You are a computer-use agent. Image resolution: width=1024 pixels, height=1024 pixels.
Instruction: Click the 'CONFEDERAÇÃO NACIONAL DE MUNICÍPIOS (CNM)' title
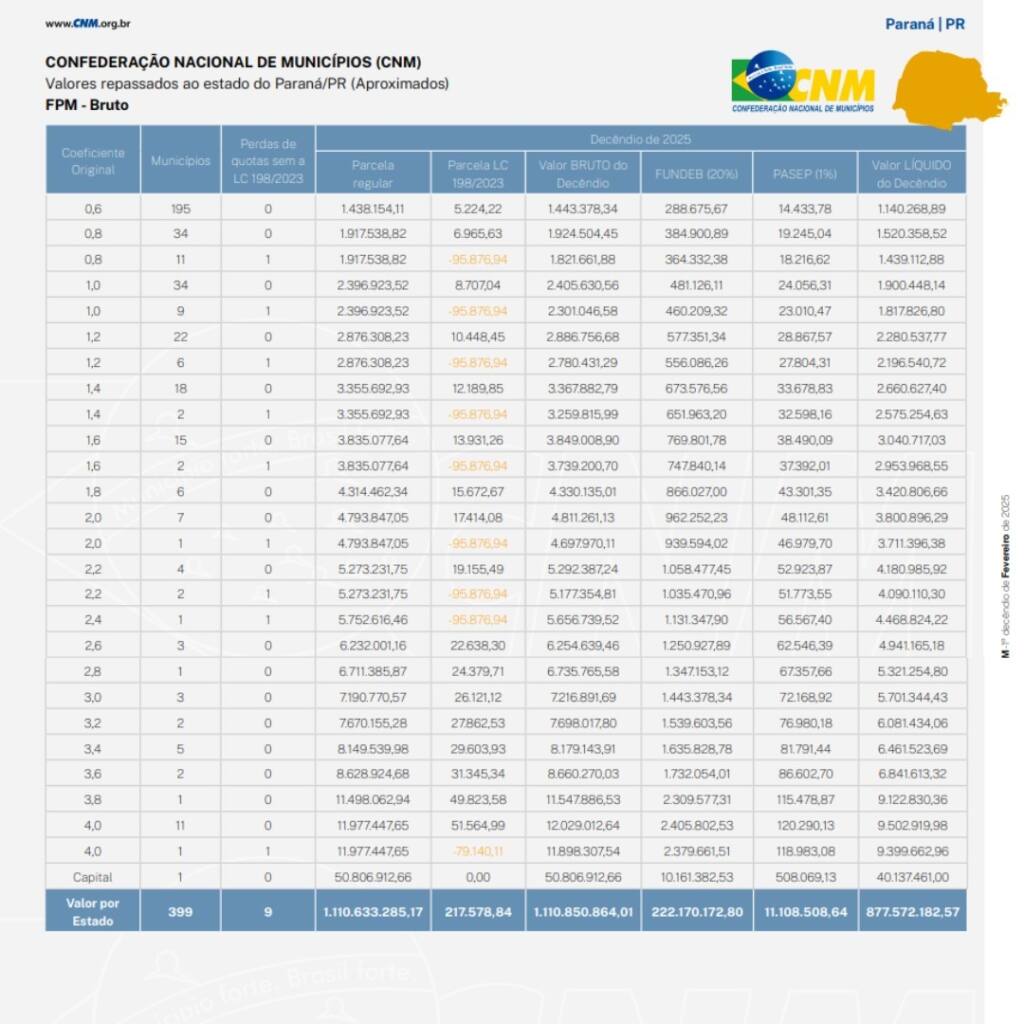point(233,62)
